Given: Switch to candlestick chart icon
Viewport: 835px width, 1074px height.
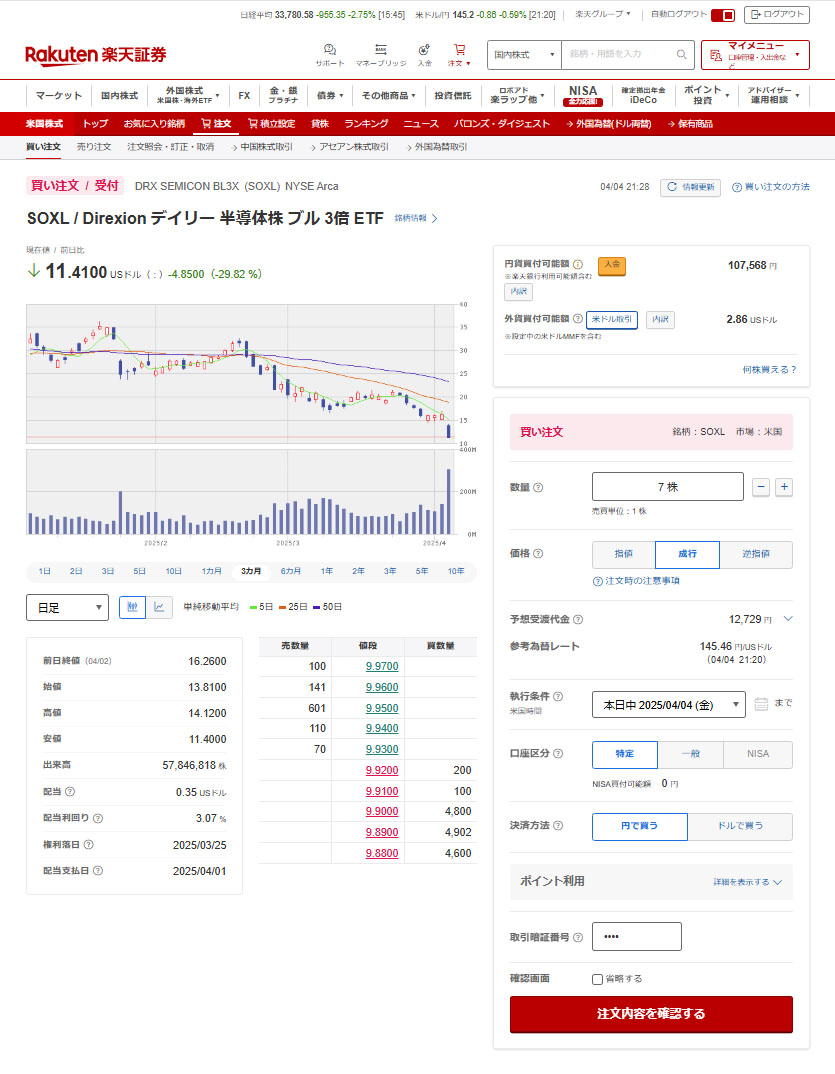Looking at the screenshot, I should click(x=132, y=607).
